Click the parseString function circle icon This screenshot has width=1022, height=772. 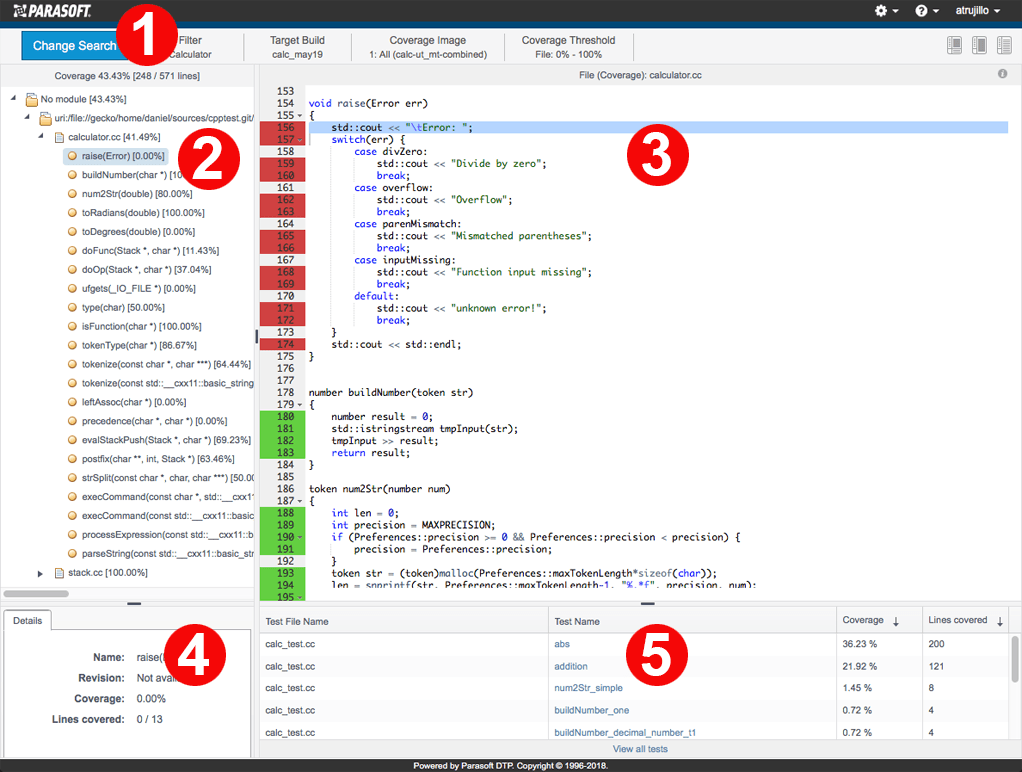(72, 553)
